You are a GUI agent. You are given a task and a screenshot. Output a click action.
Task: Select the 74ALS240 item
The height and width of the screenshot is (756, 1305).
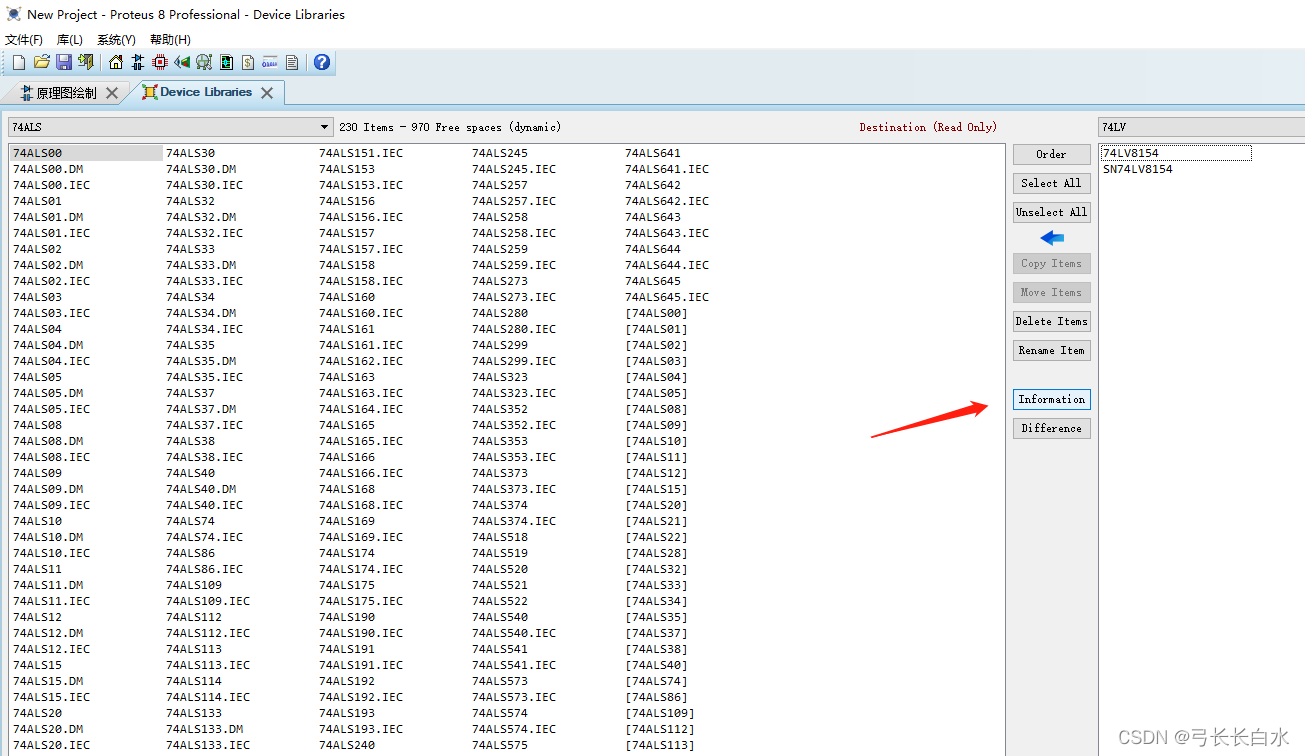click(347, 745)
